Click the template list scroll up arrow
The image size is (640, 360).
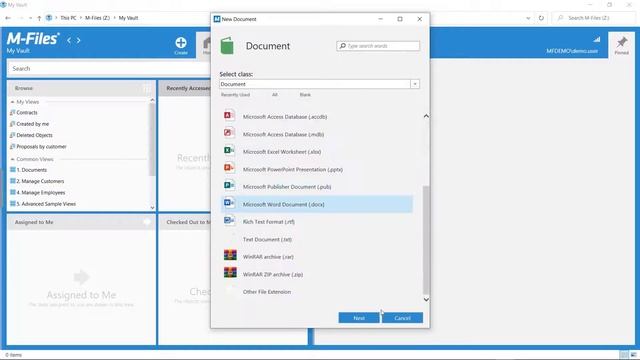click(x=426, y=116)
